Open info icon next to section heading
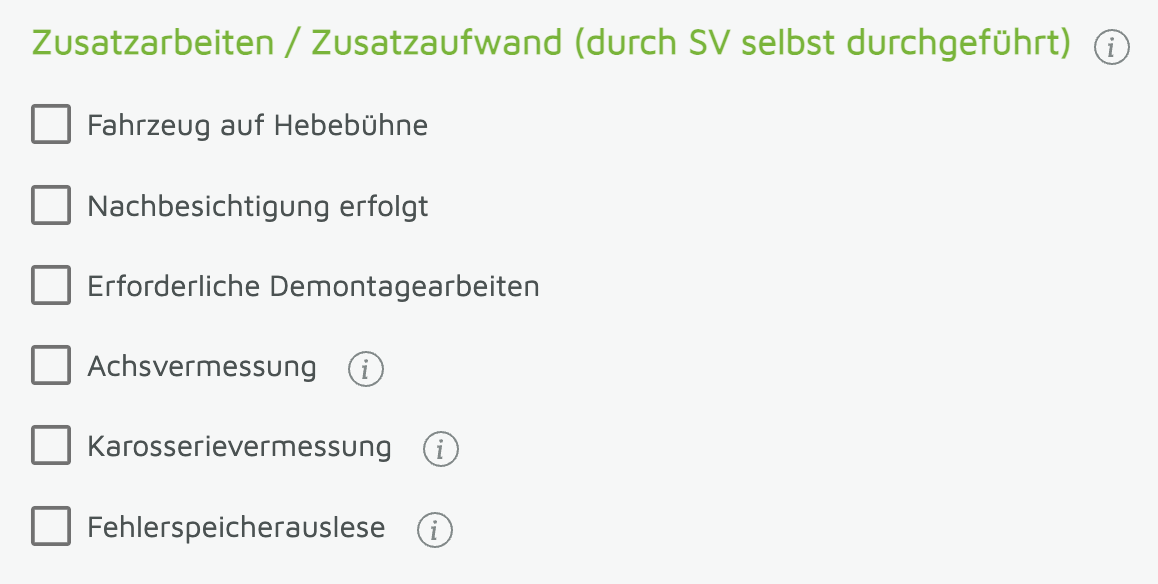 [1111, 47]
